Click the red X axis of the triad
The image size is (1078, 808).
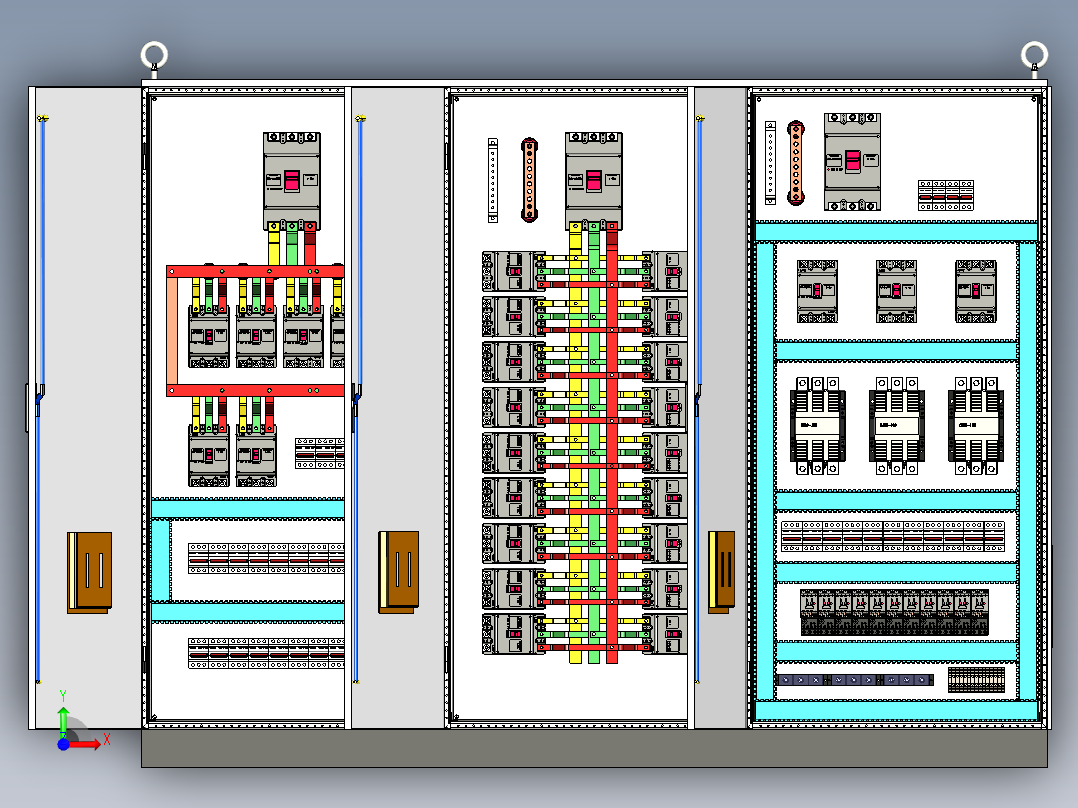pos(86,743)
